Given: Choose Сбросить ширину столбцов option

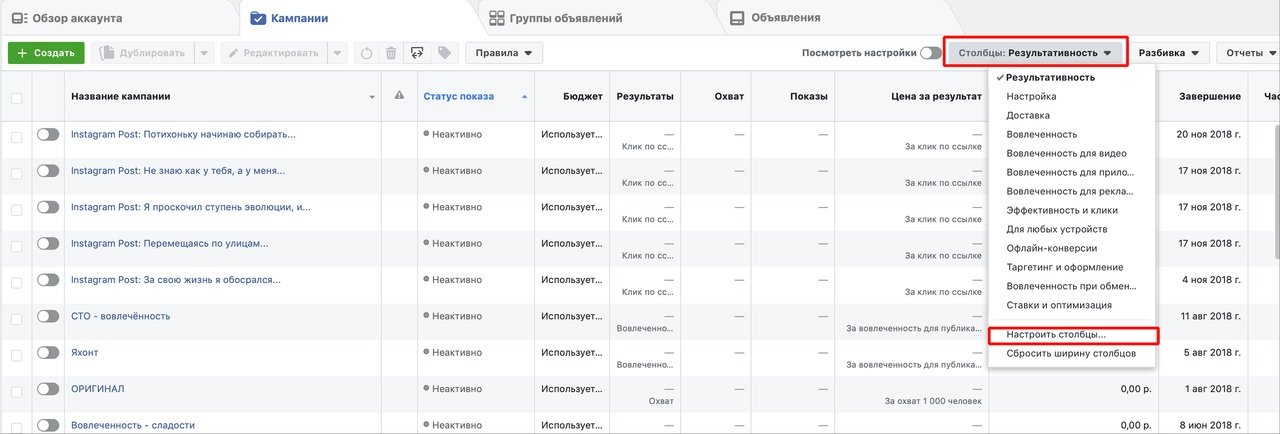Looking at the screenshot, I should coord(1072,354).
